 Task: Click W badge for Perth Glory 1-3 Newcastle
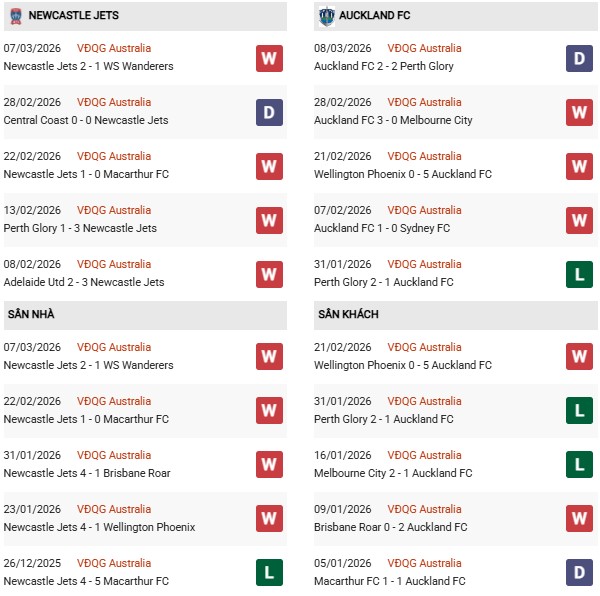[269, 220]
